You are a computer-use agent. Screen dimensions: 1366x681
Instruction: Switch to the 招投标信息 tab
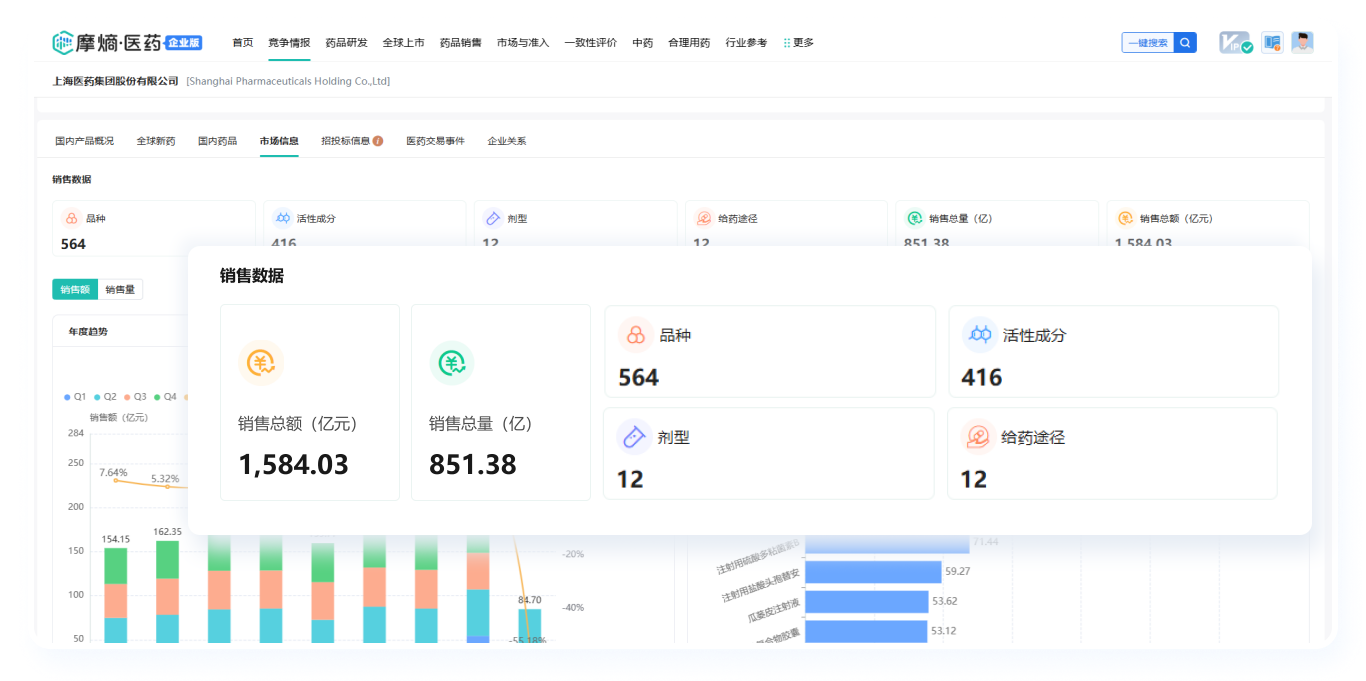pyautogui.click(x=345, y=141)
